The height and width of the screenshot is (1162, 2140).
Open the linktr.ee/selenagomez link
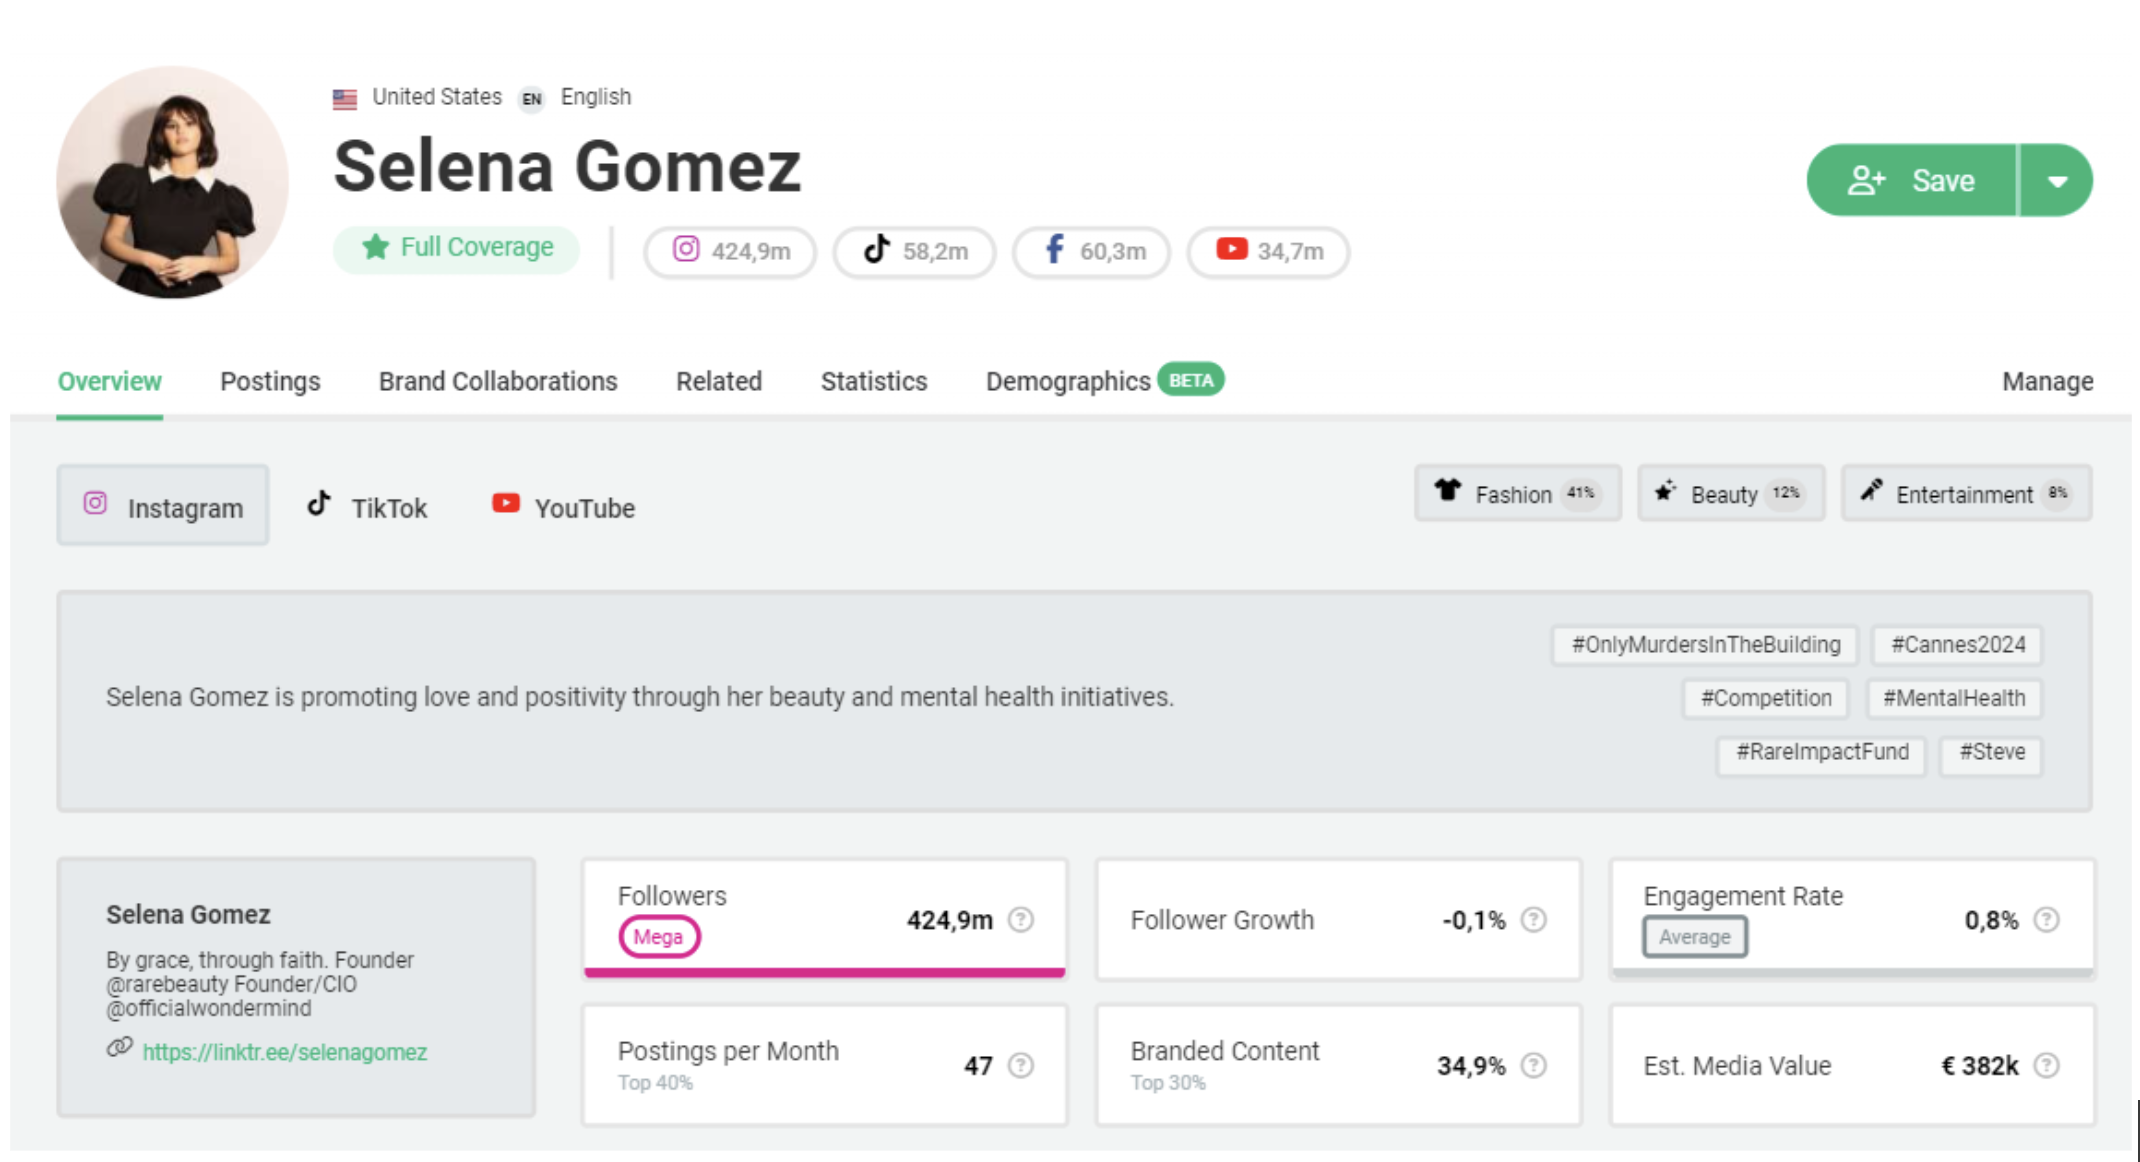(x=284, y=1052)
